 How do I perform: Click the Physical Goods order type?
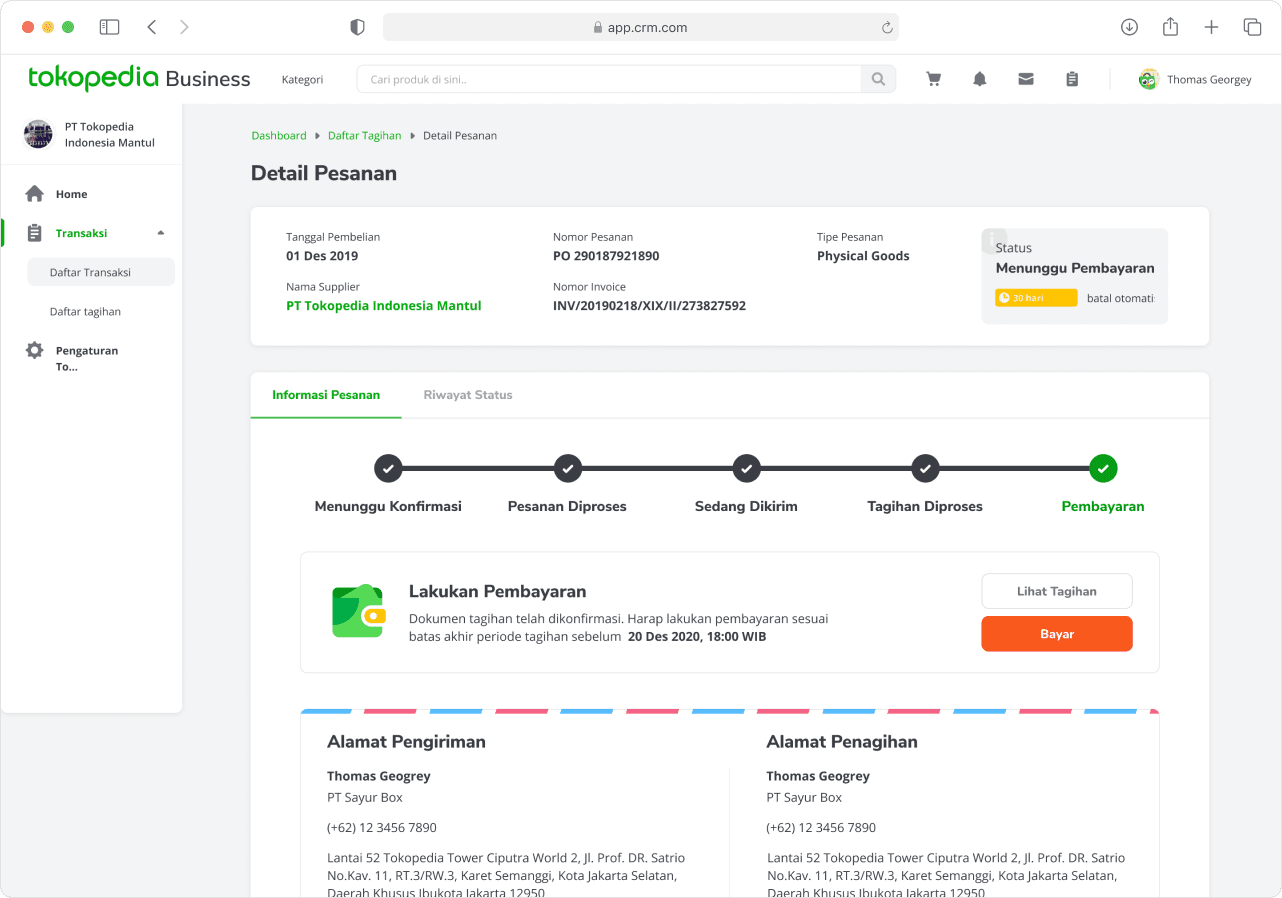pos(863,256)
